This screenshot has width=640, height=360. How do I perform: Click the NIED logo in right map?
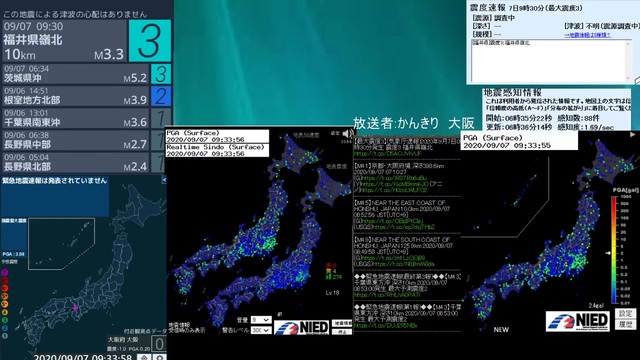click(x=578, y=321)
